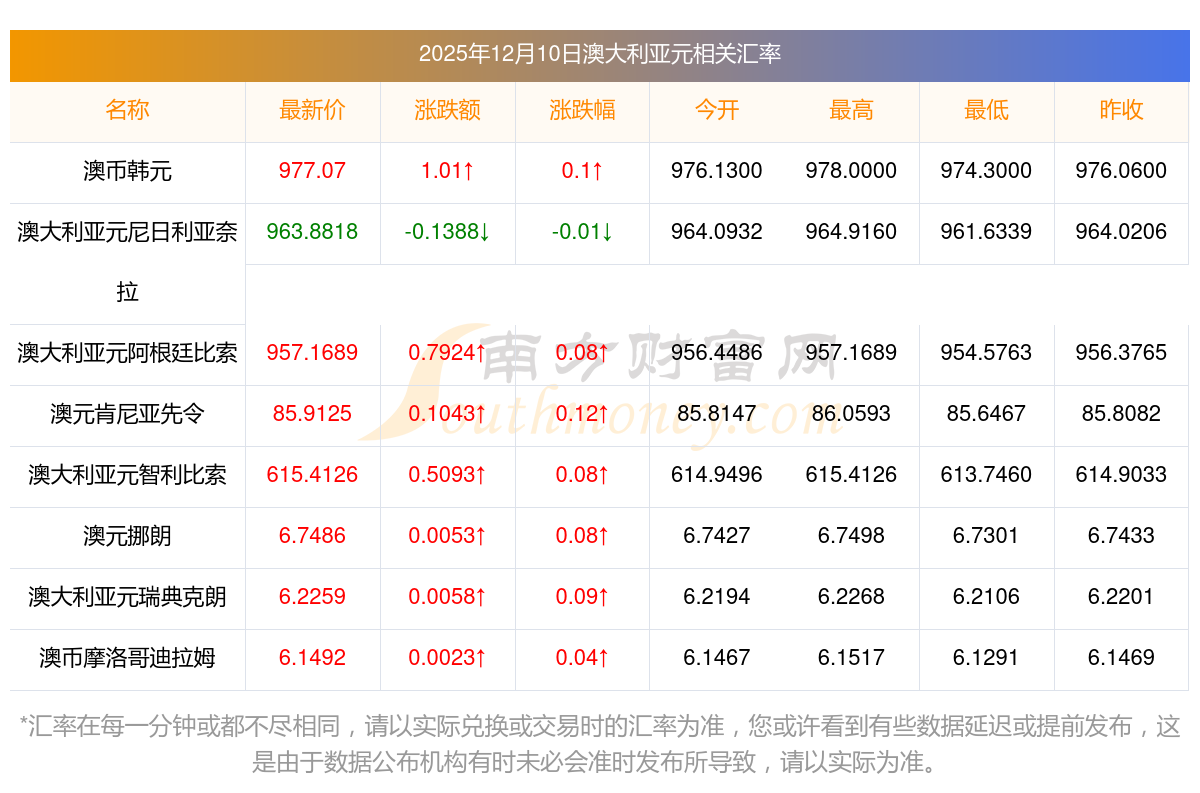
Task: Click the opening value 6.2194
Action: (717, 597)
